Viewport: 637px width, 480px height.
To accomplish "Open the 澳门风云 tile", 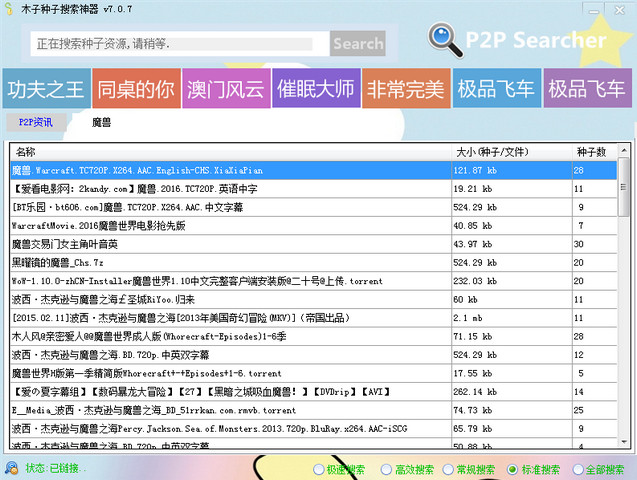I will (x=226, y=89).
